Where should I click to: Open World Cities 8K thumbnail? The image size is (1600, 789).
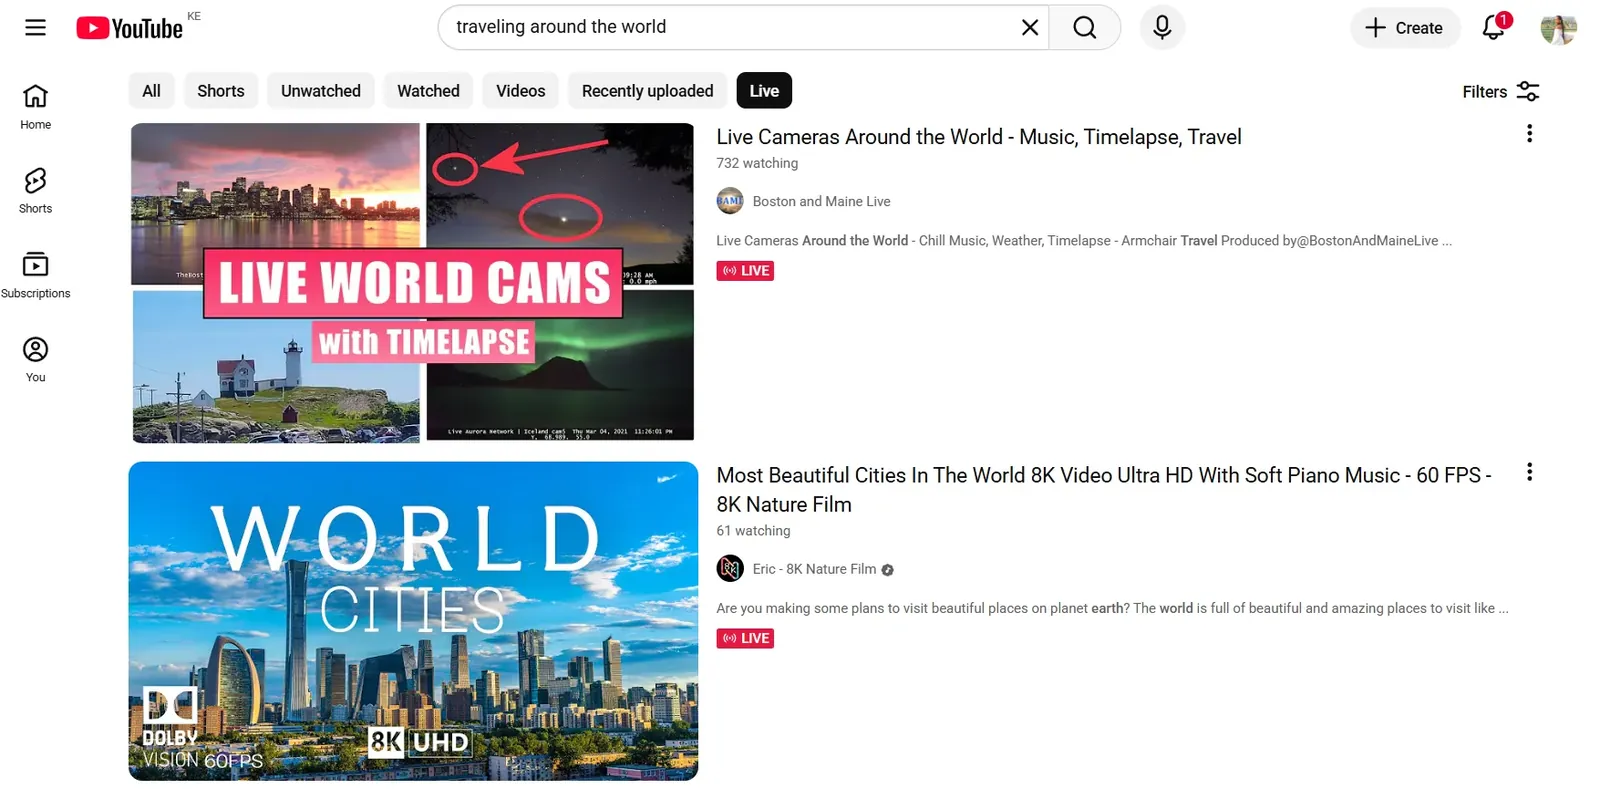coord(413,621)
